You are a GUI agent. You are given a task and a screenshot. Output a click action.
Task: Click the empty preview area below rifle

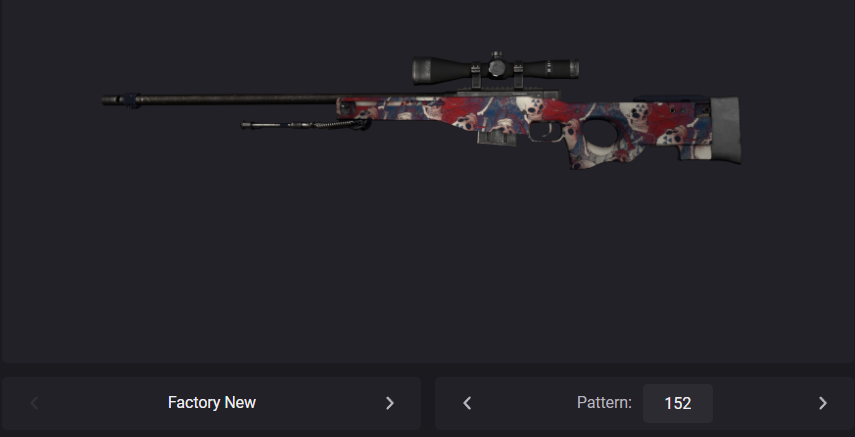(x=428, y=262)
